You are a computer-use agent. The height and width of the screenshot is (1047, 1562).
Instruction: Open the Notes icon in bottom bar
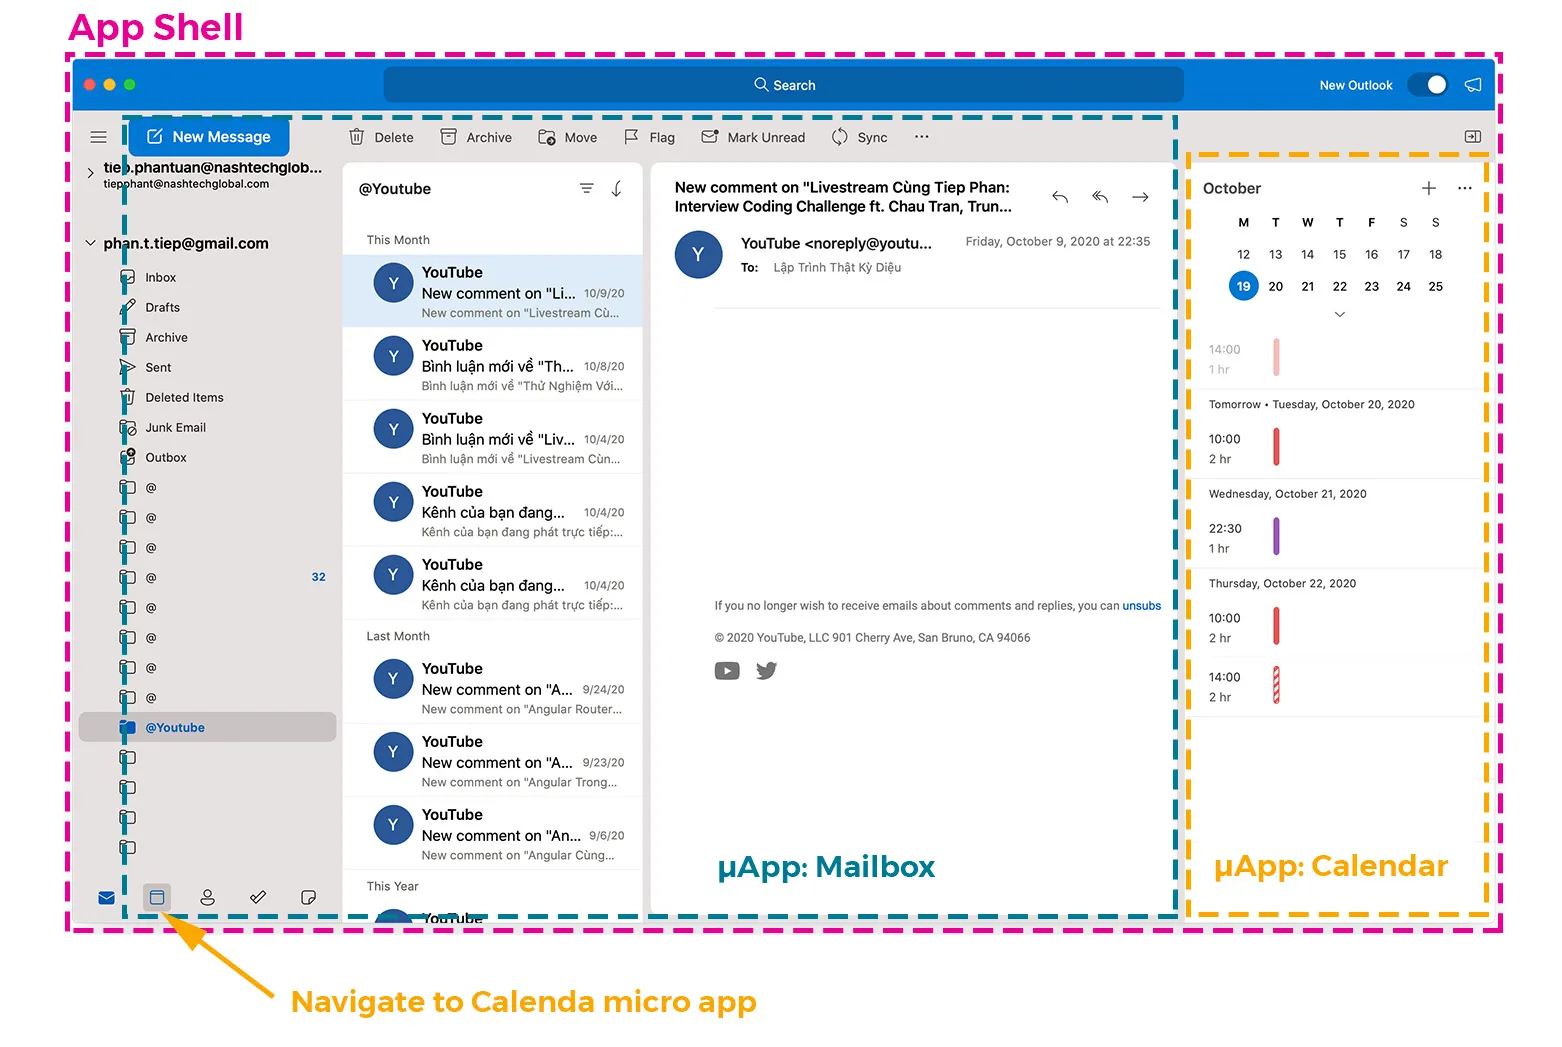308,897
